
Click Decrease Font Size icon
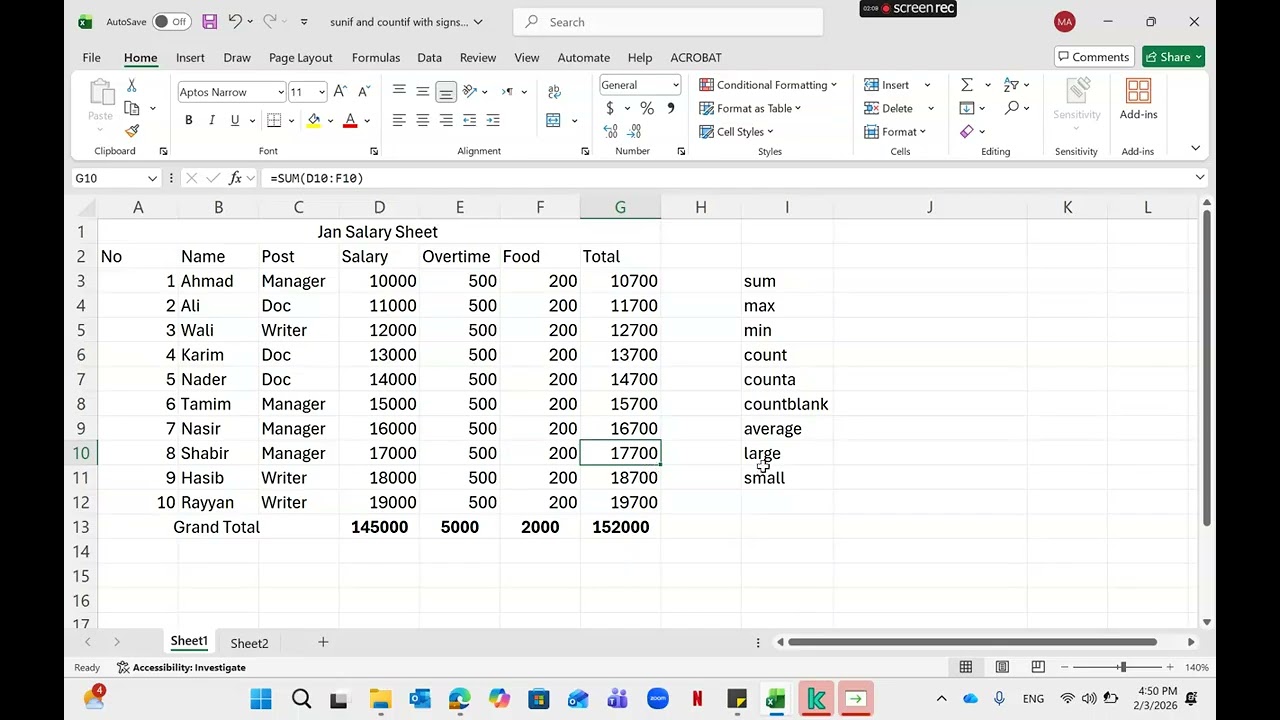[364, 91]
